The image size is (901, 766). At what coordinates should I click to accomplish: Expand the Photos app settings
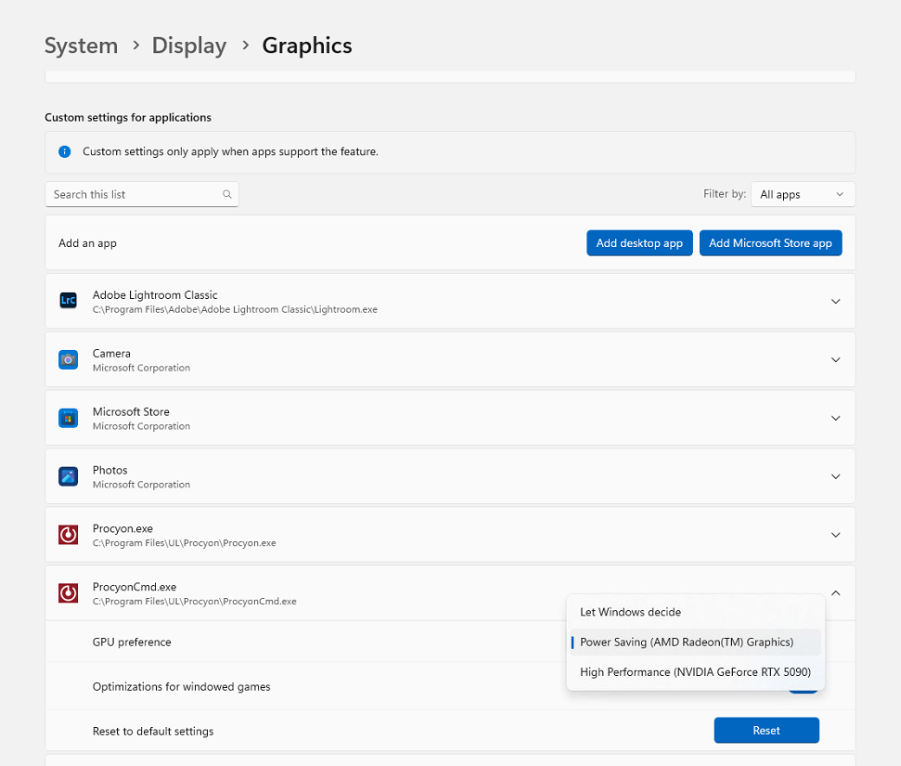pos(835,476)
